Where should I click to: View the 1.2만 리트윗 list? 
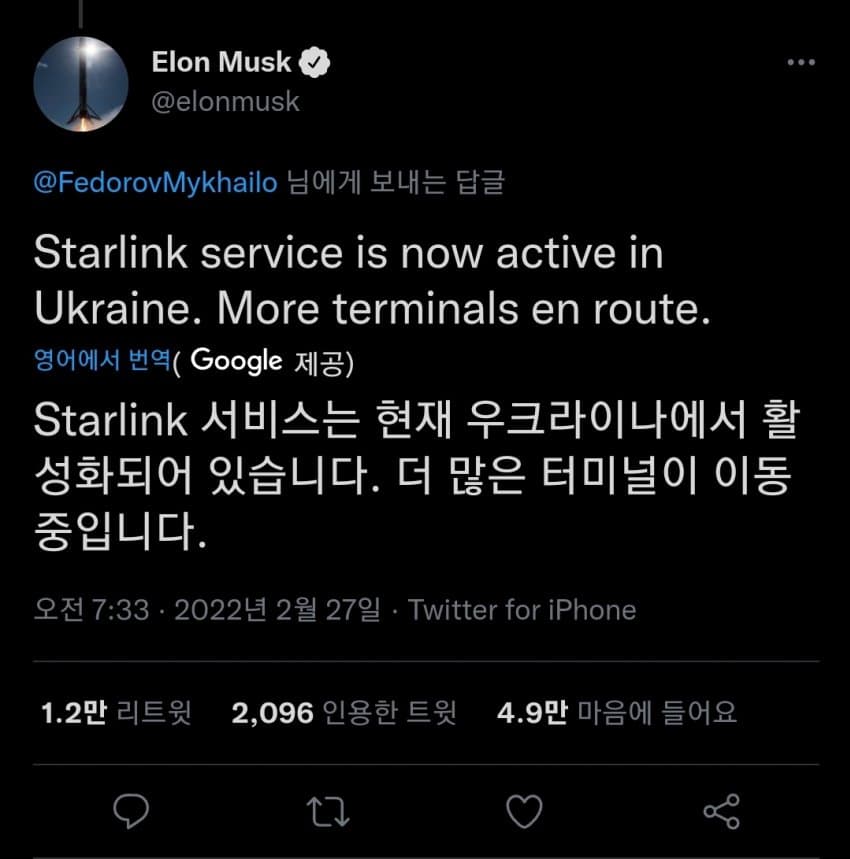click(x=117, y=712)
